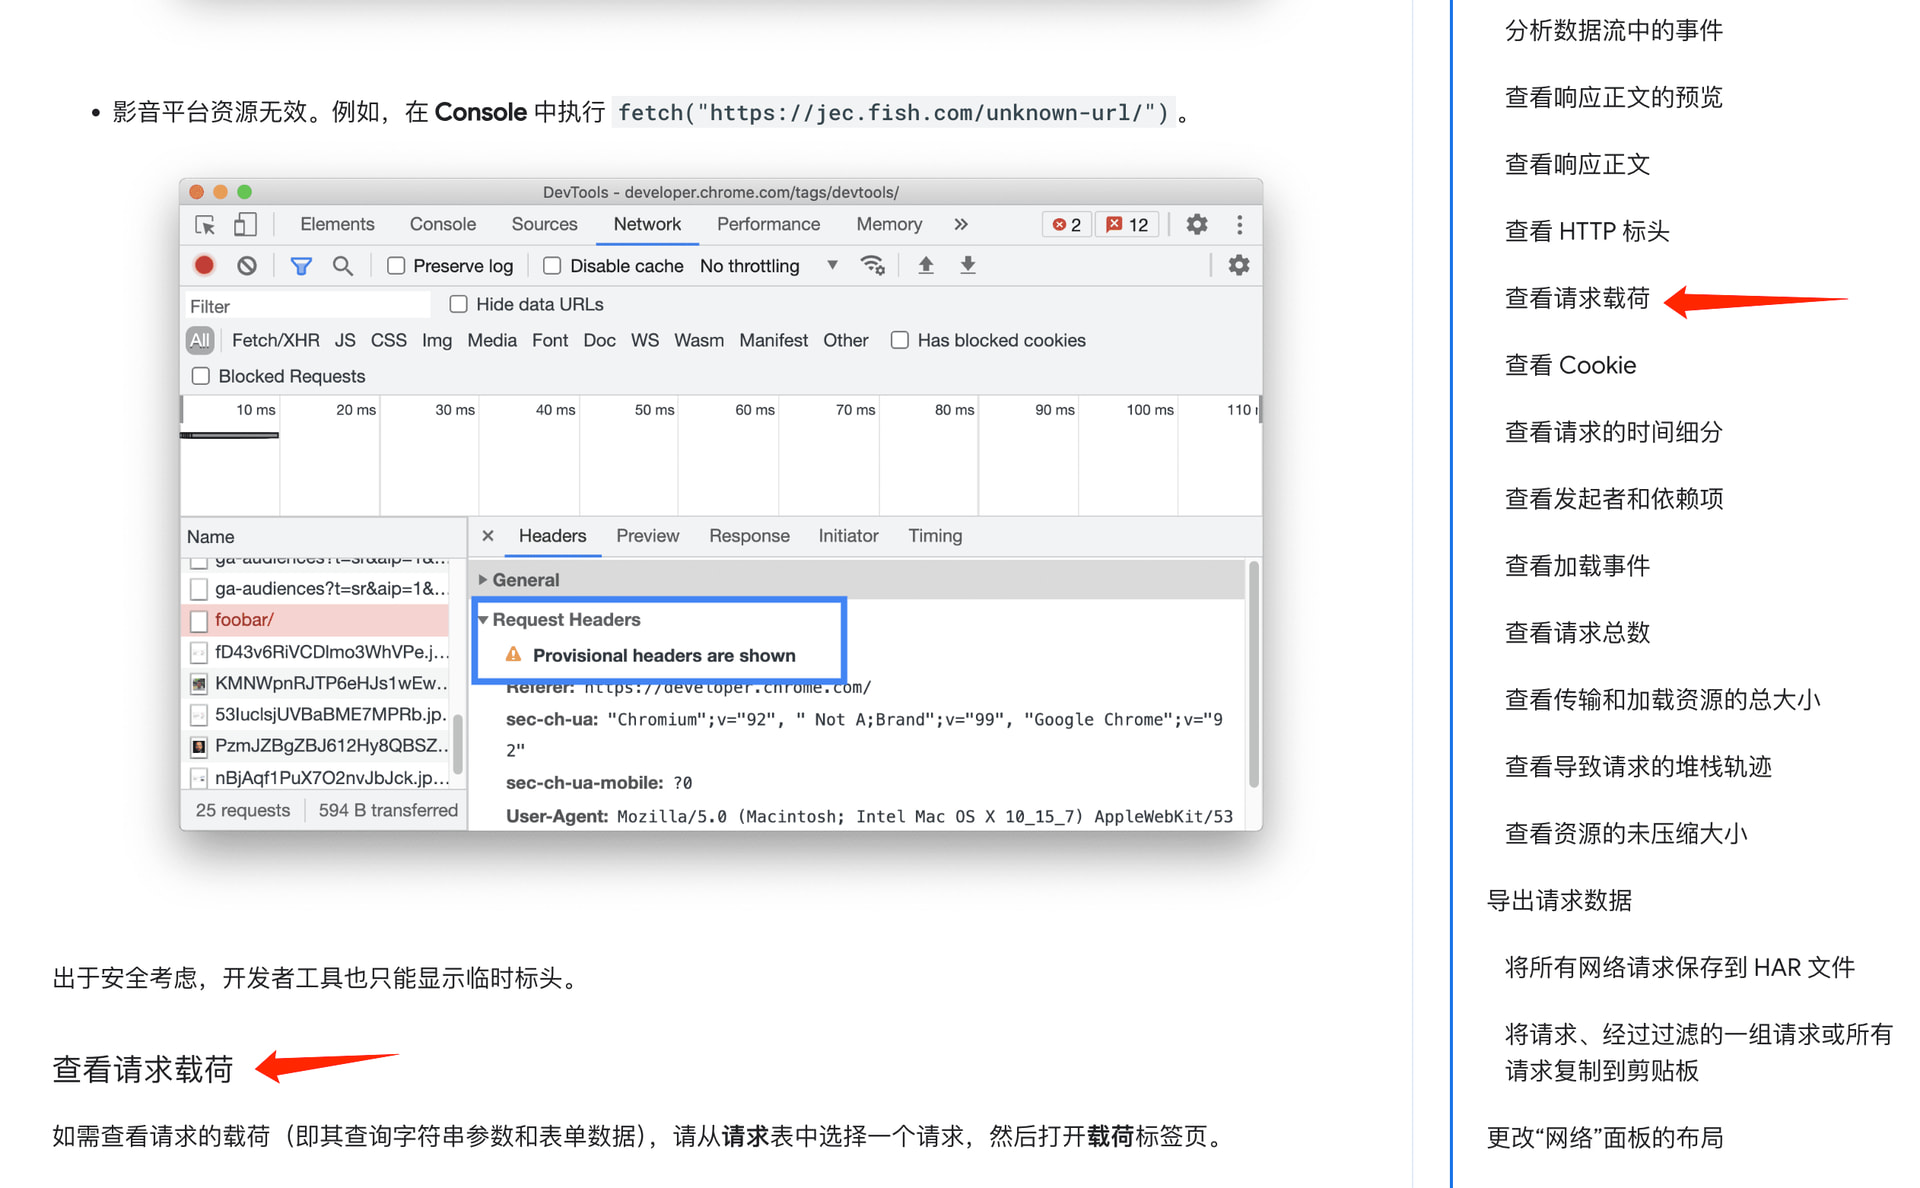Screen dimensions: 1920x1188
Task: Select checkbox next to foobar/ request
Action: click(199, 621)
